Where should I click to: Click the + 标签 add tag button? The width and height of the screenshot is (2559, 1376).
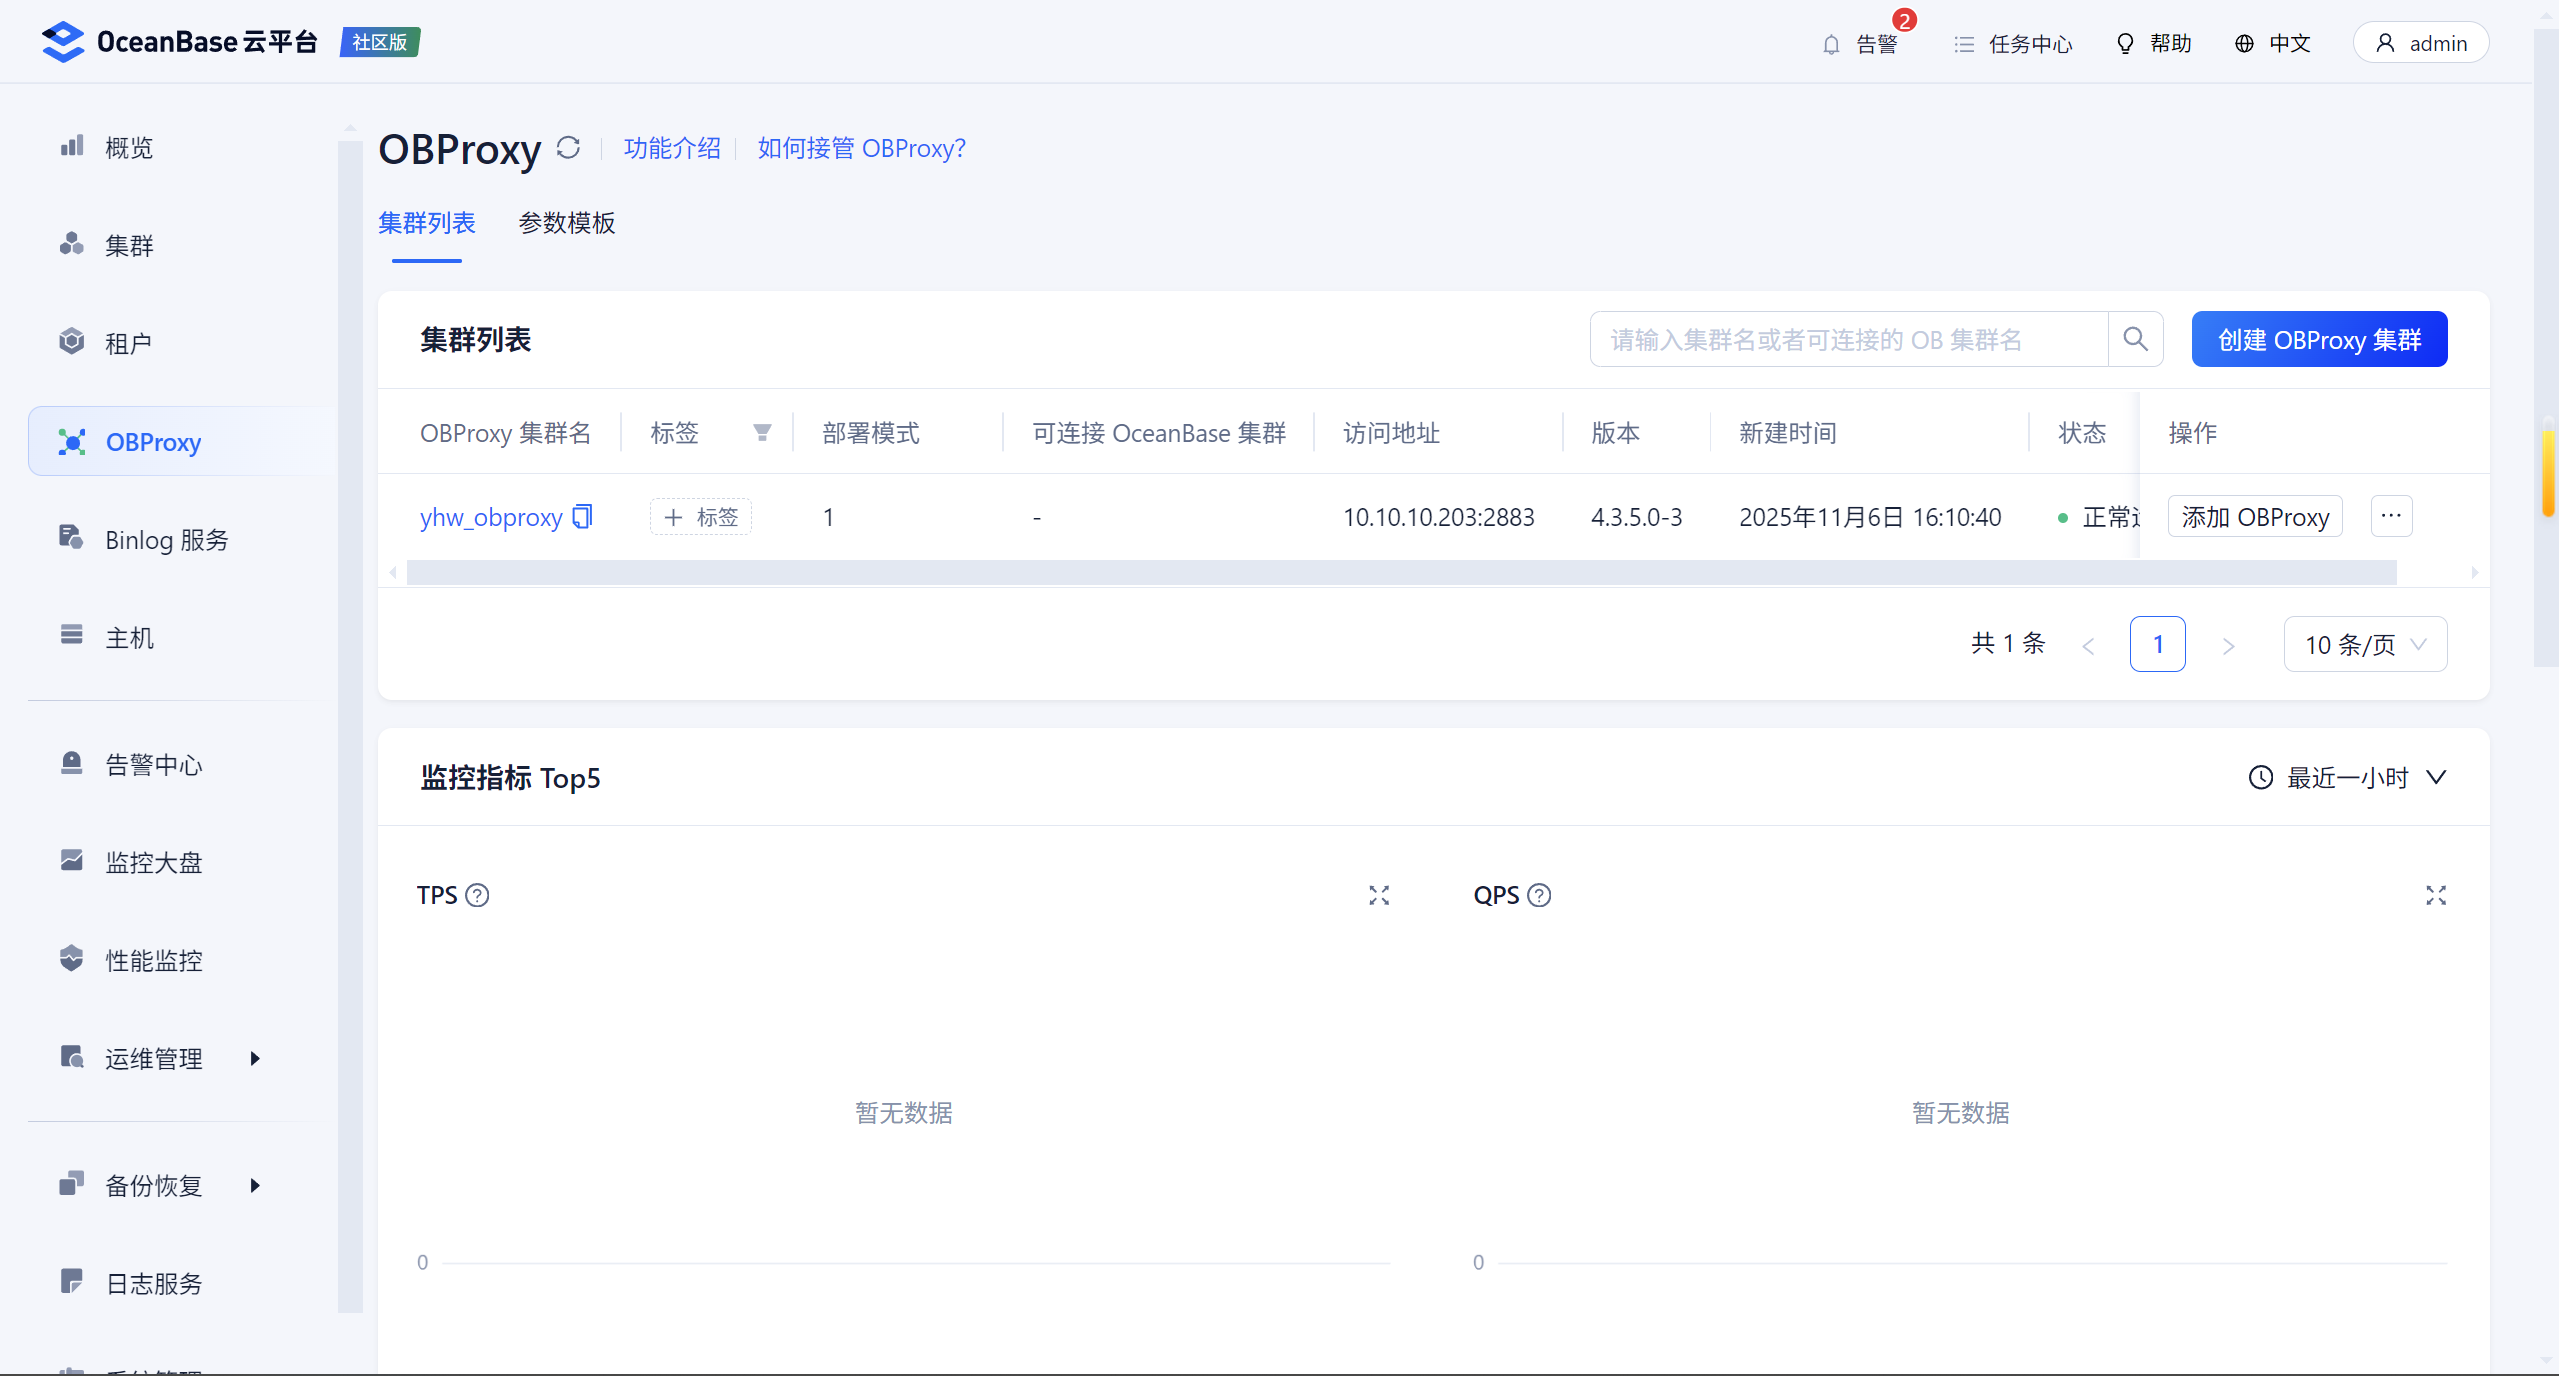pos(700,516)
